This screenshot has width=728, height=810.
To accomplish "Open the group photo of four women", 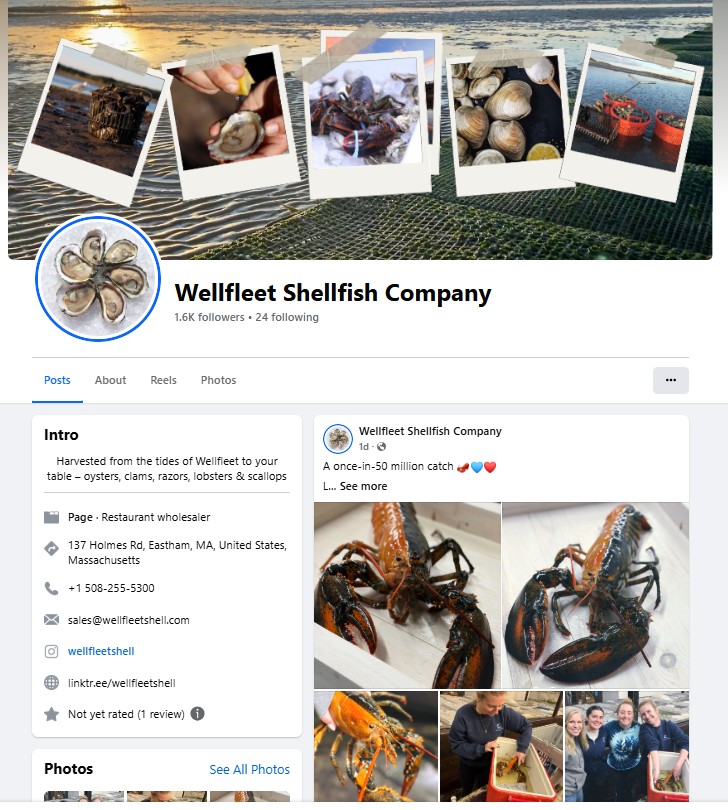I will point(627,746).
